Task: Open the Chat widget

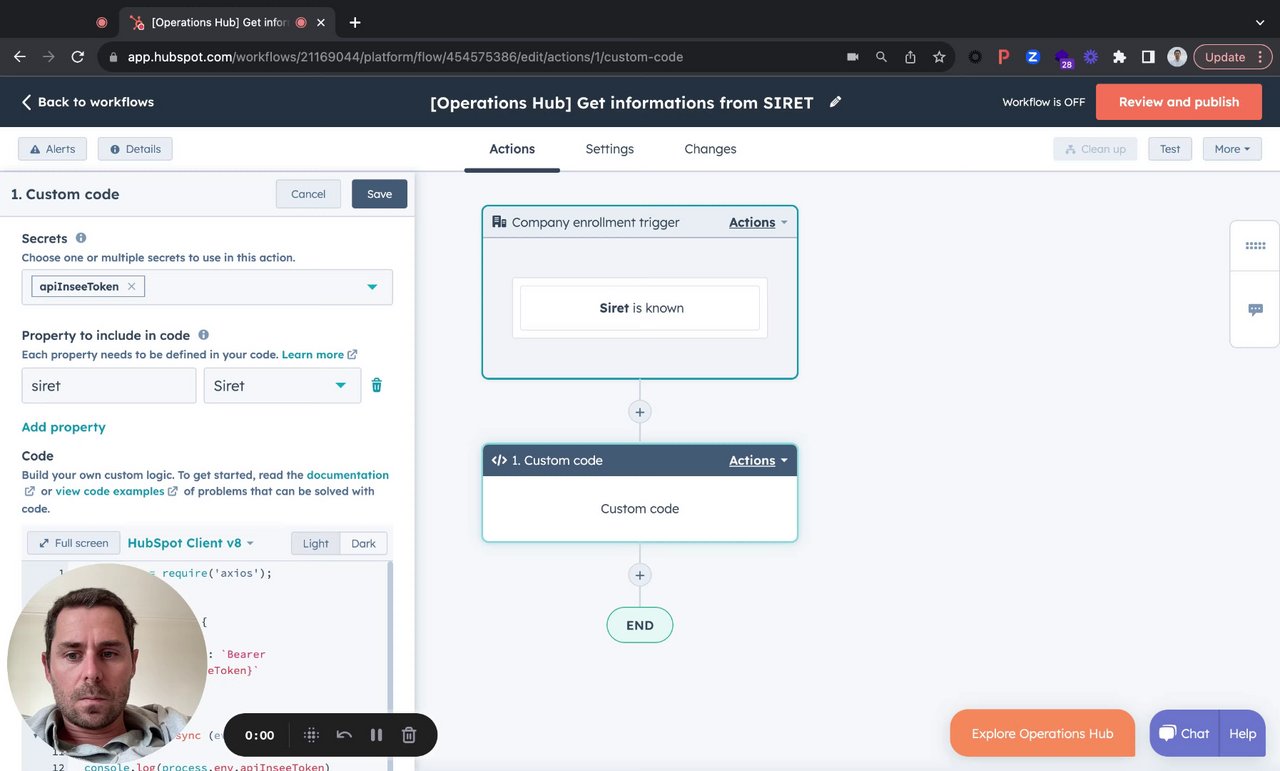Action: pyautogui.click(x=1184, y=733)
